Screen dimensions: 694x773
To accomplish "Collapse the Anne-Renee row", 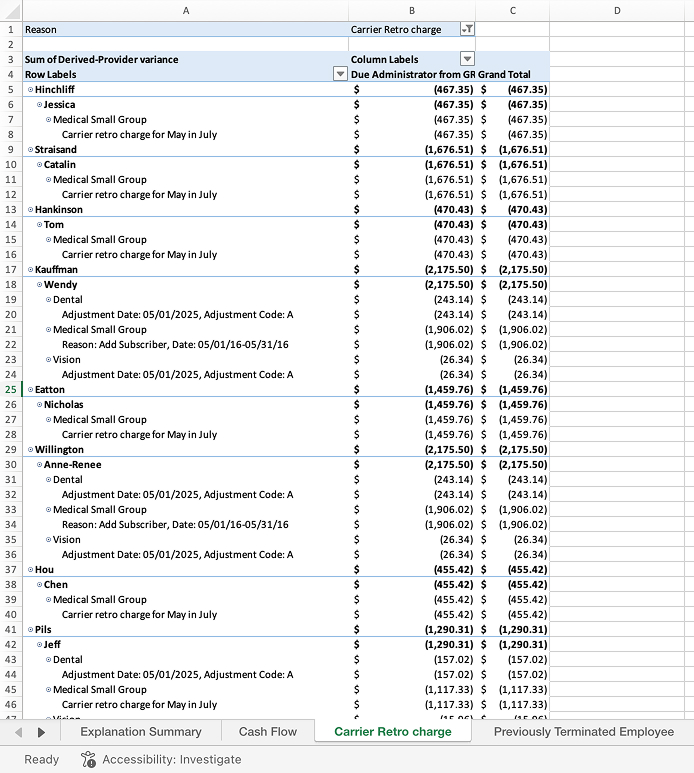I will 39,464.
